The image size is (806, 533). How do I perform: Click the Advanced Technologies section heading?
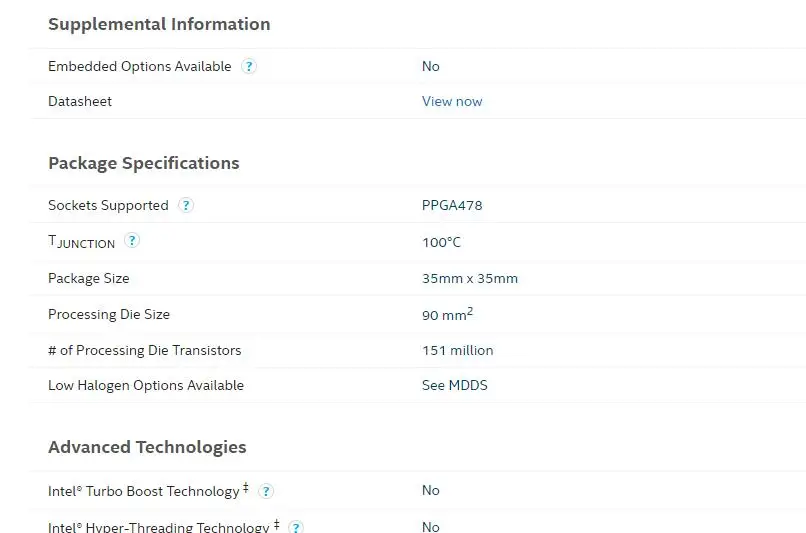click(147, 447)
